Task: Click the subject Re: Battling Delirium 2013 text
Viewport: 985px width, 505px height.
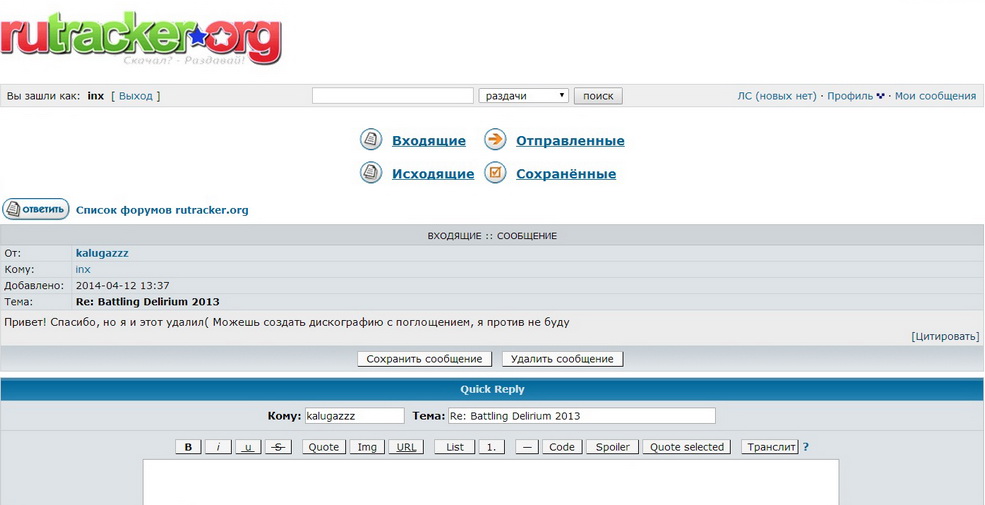Action: tap(148, 302)
